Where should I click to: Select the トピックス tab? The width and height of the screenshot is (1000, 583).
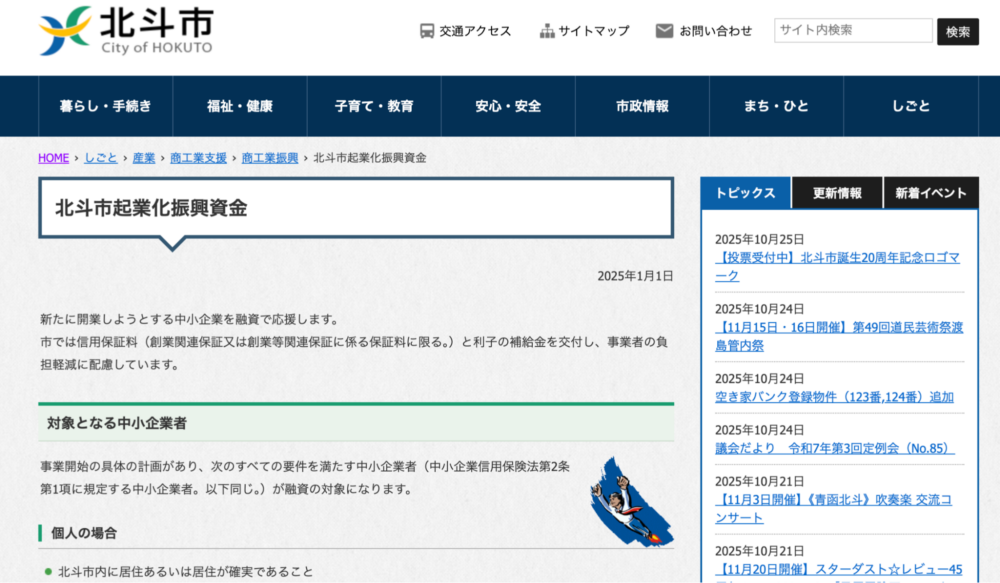pos(745,193)
